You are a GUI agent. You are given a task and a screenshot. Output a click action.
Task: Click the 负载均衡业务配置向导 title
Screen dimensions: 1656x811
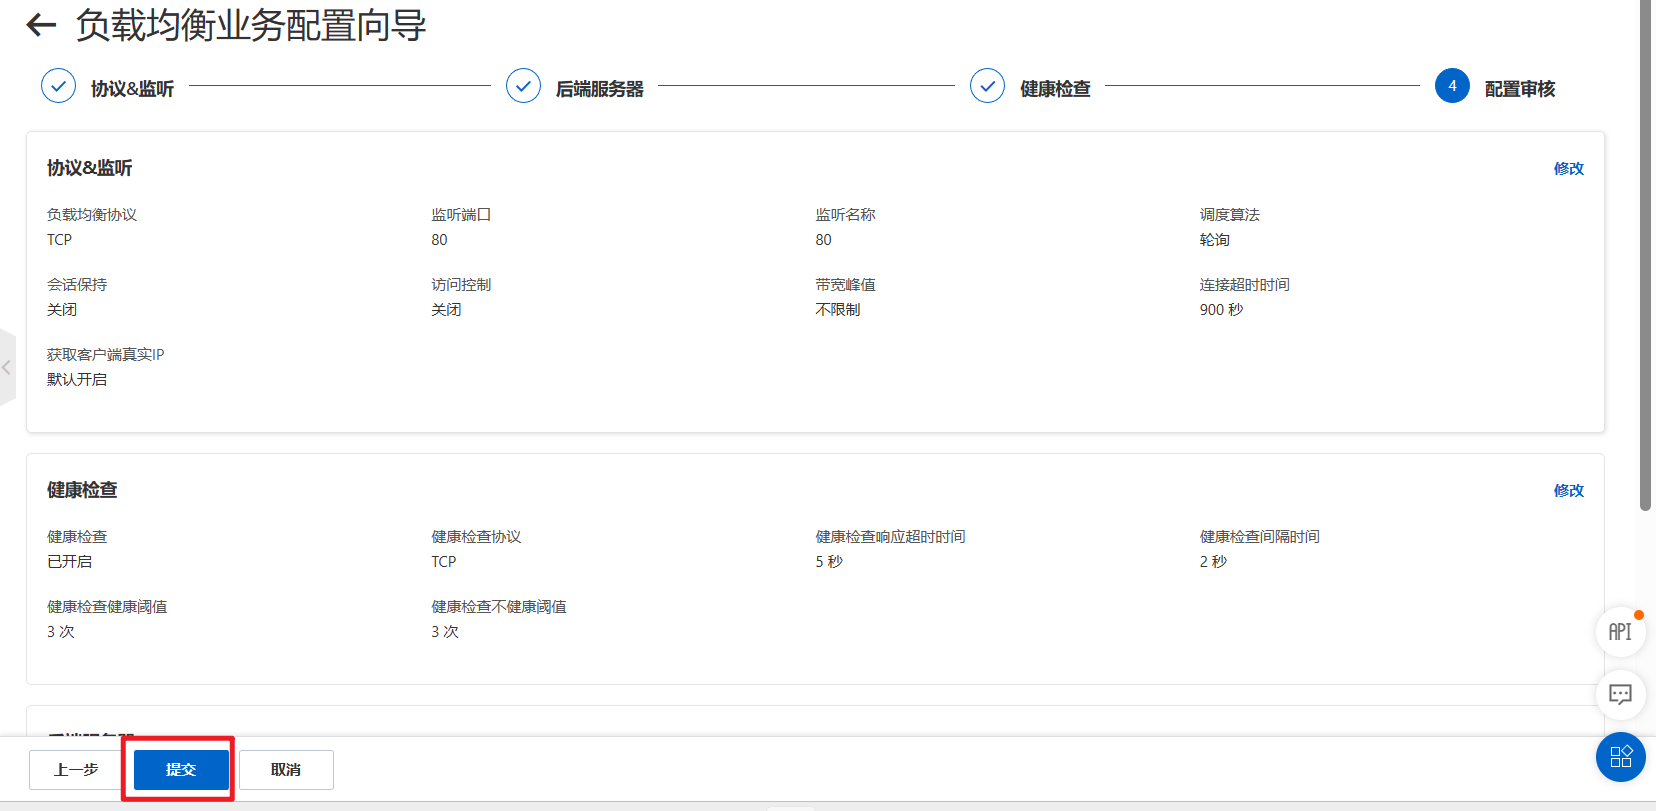[251, 25]
